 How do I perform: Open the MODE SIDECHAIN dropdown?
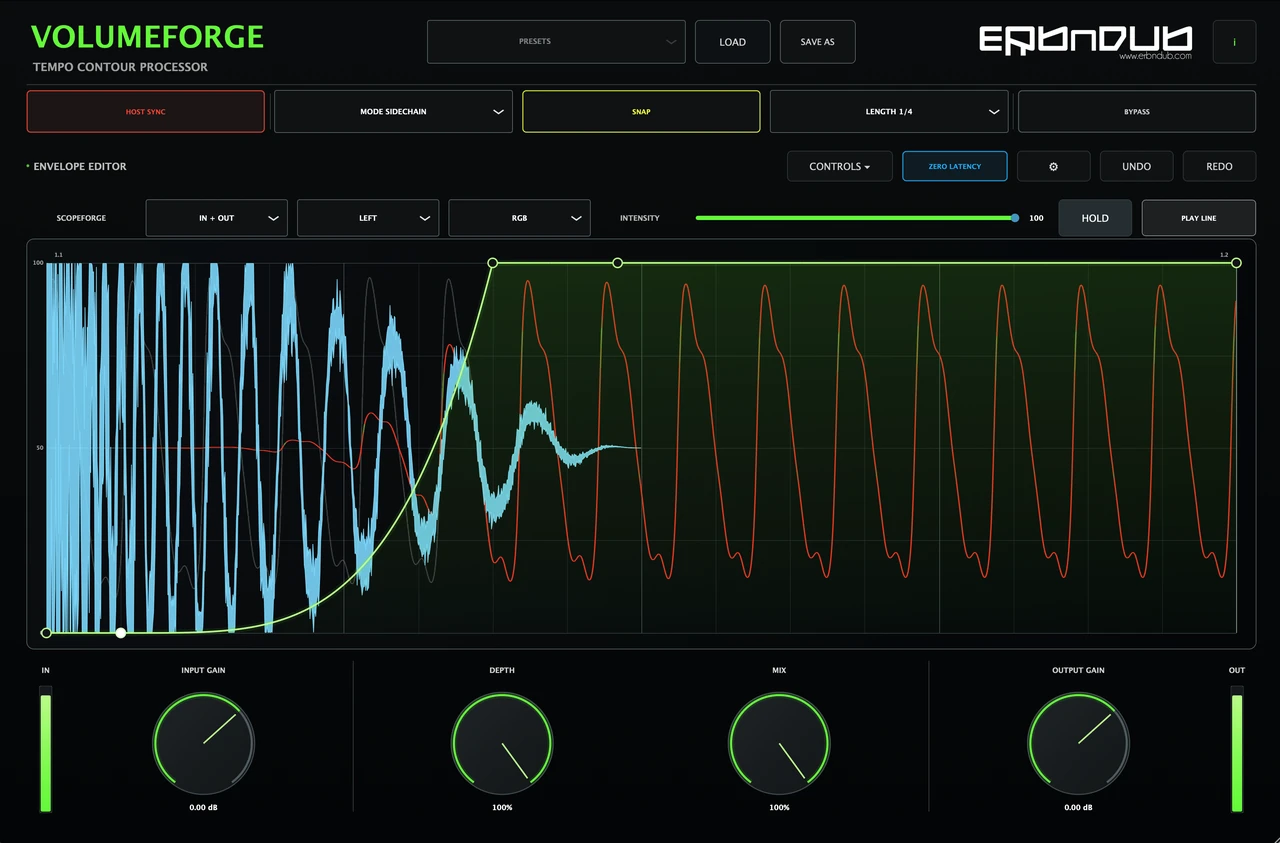(x=393, y=112)
